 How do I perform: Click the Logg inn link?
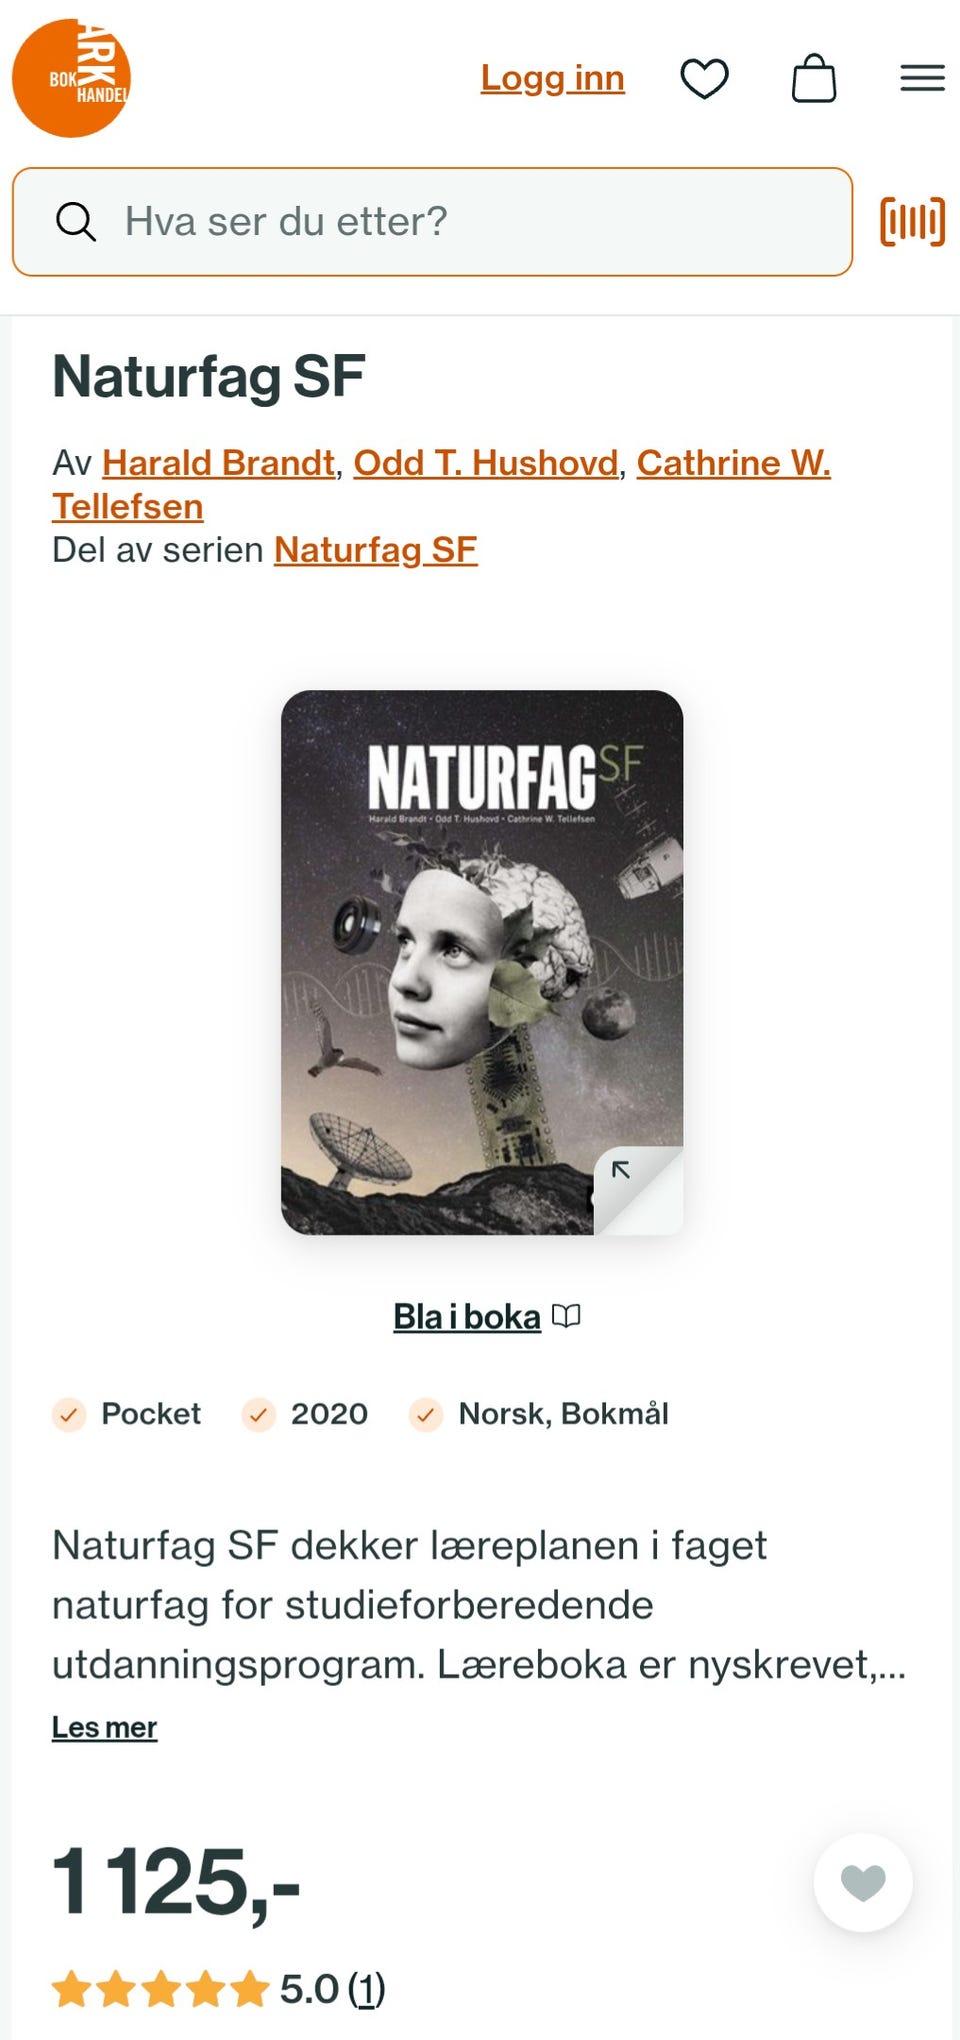click(552, 78)
